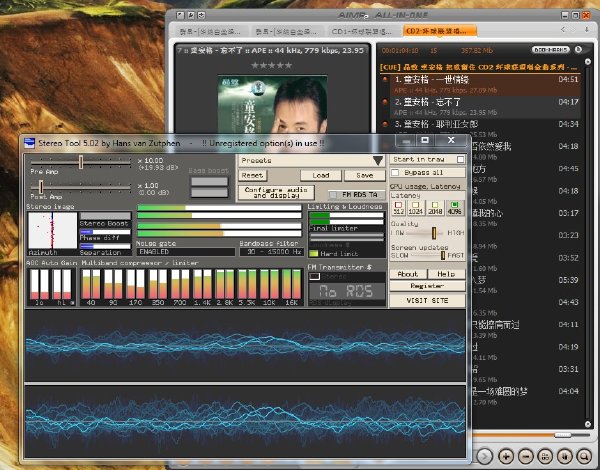Image resolution: width=600 pixels, height=470 pixels.
Task: Click VISIT SITE button
Action: coord(427,300)
